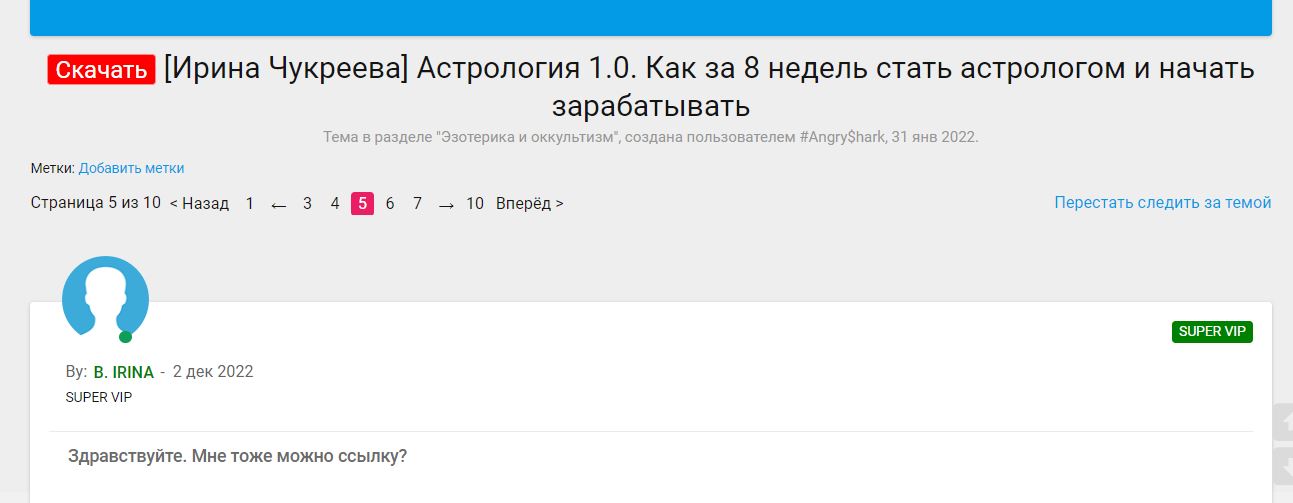Select page 1 in pagination
Screen dimensions: 1293x503
coord(250,203)
